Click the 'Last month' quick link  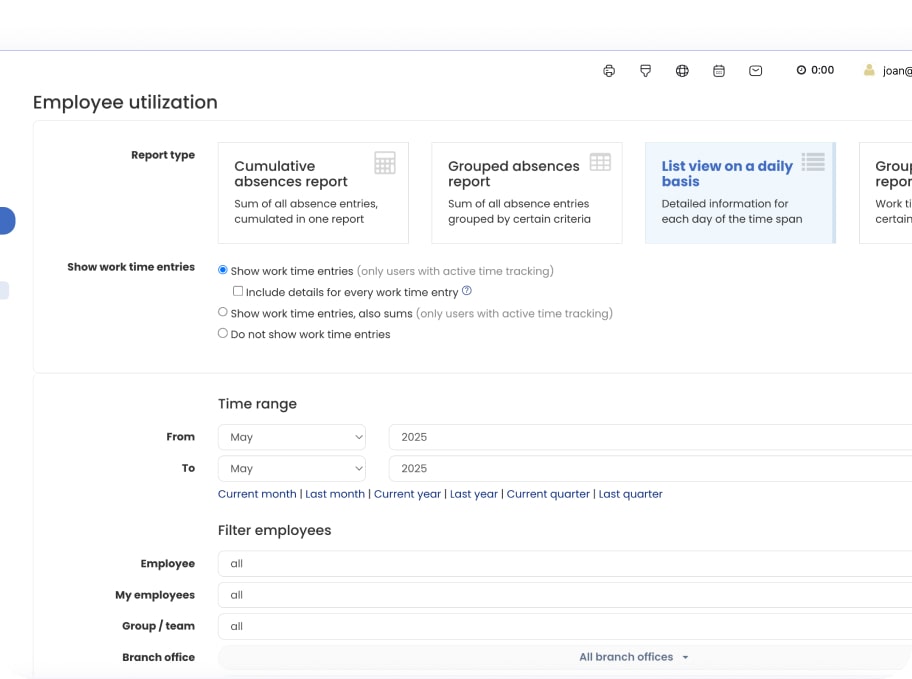(335, 494)
